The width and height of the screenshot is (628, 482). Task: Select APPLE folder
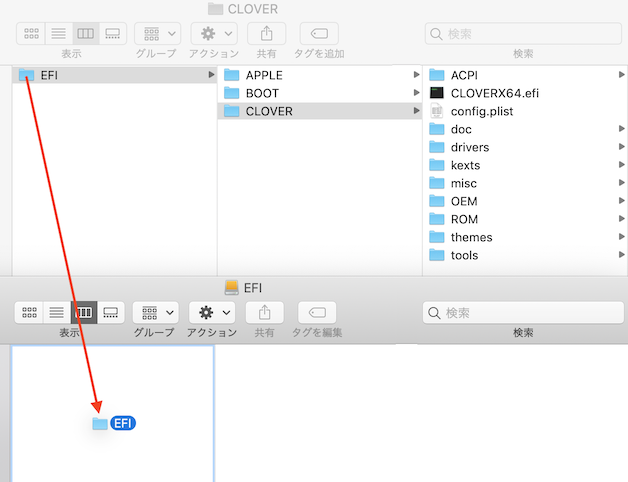pyautogui.click(x=320, y=75)
